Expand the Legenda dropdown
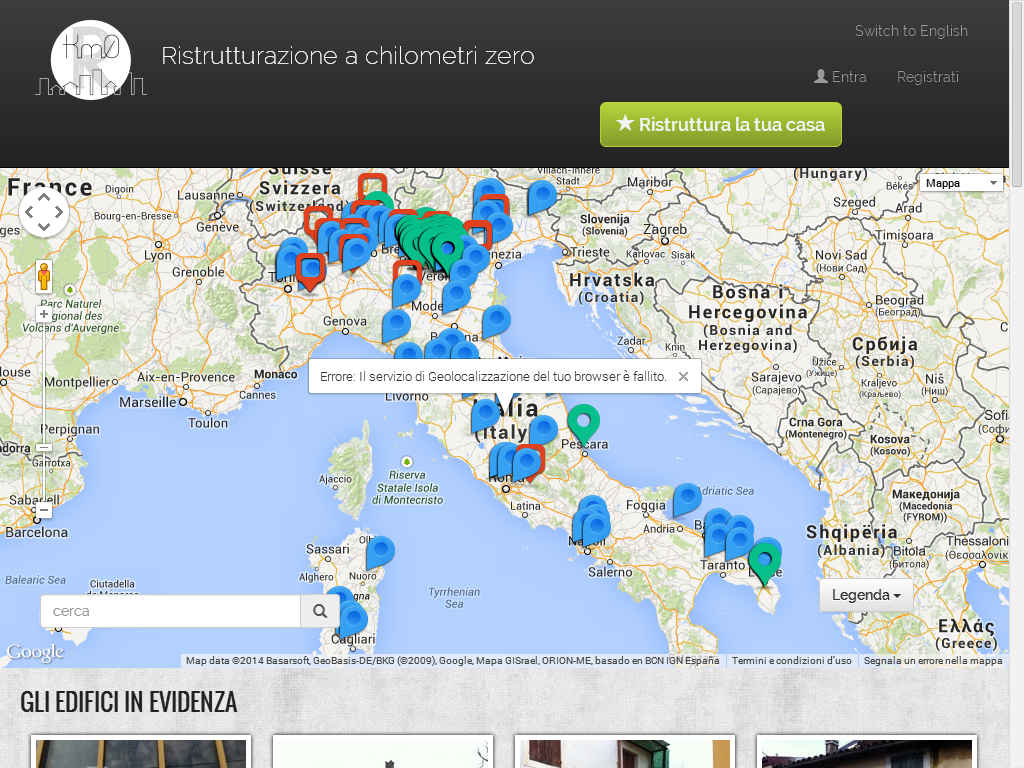1024x768 pixels. pyautogui.click(x=866, y=595)
